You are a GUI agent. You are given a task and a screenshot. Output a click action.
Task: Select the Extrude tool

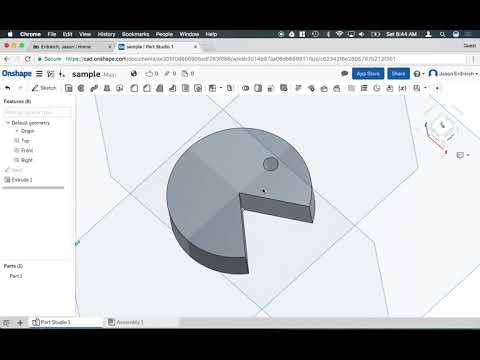[69, 88]
